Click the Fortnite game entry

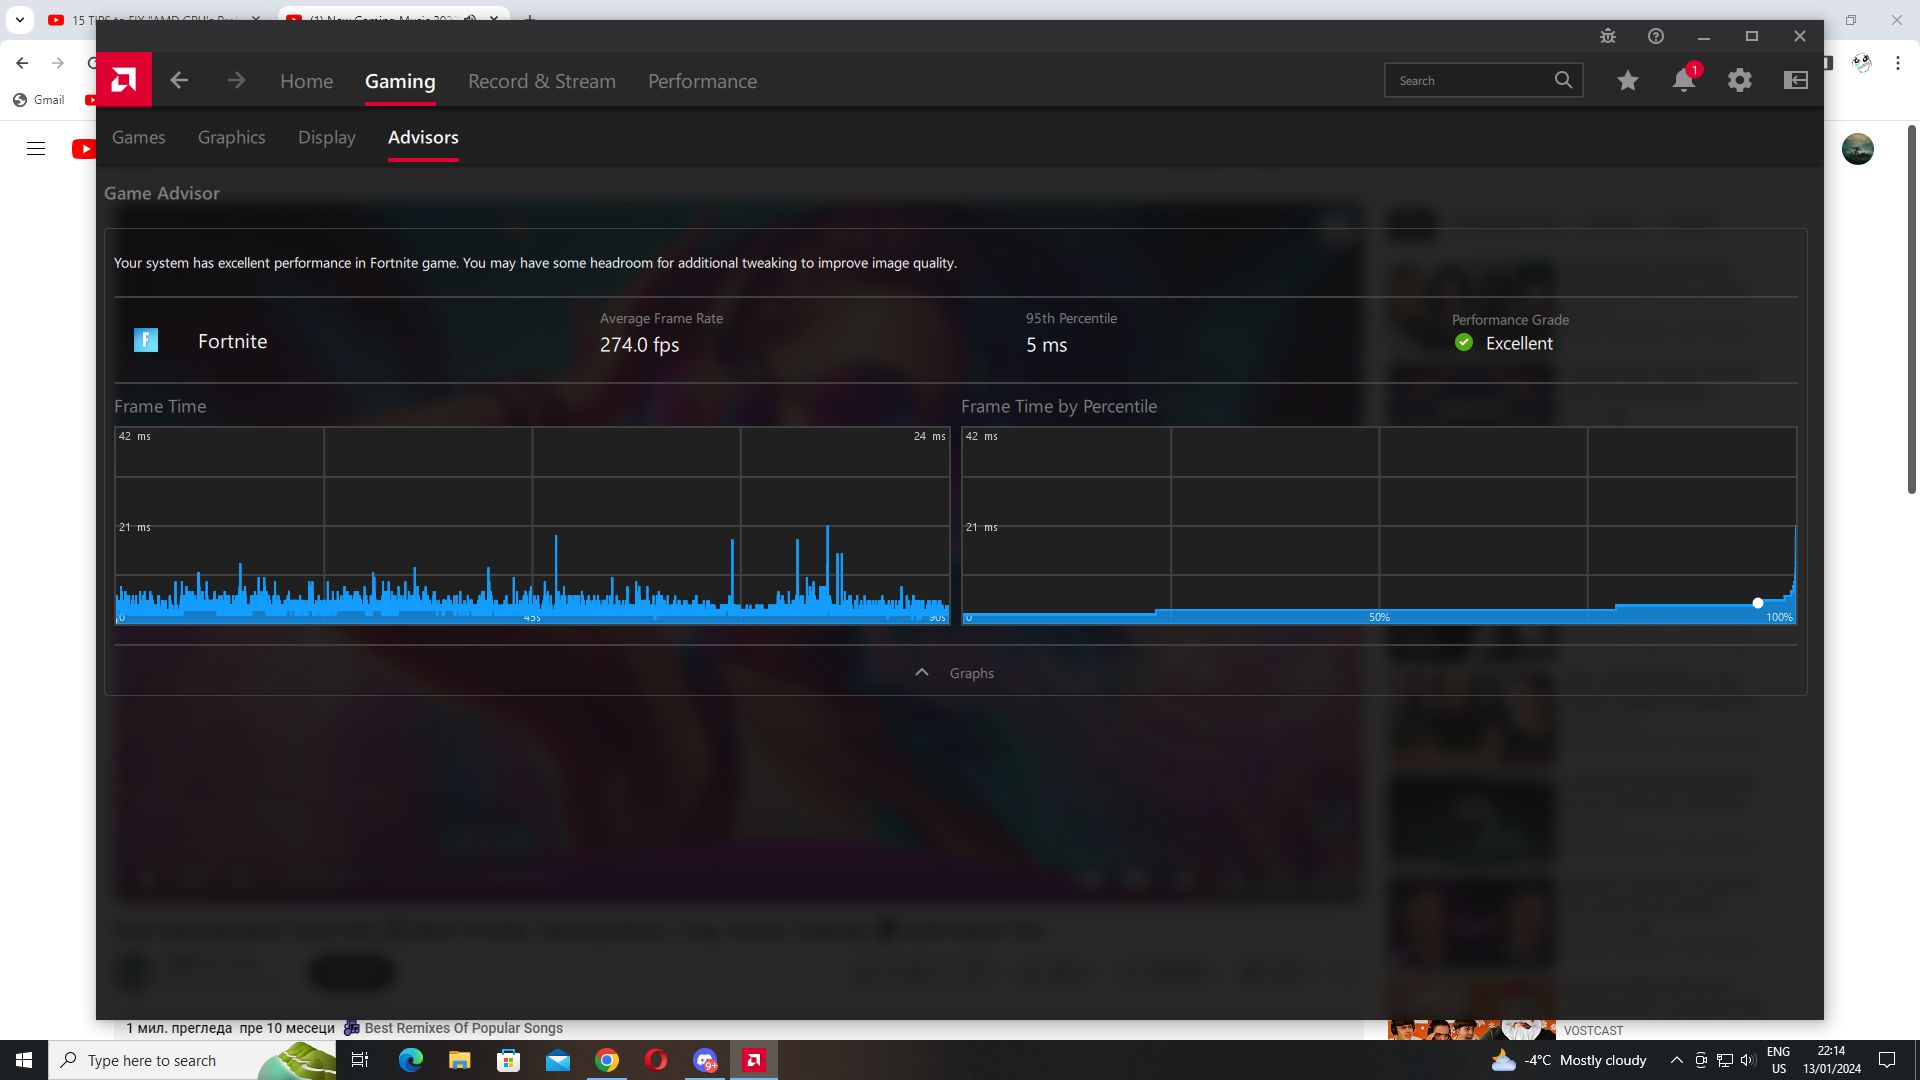click(x=232, y=341)
